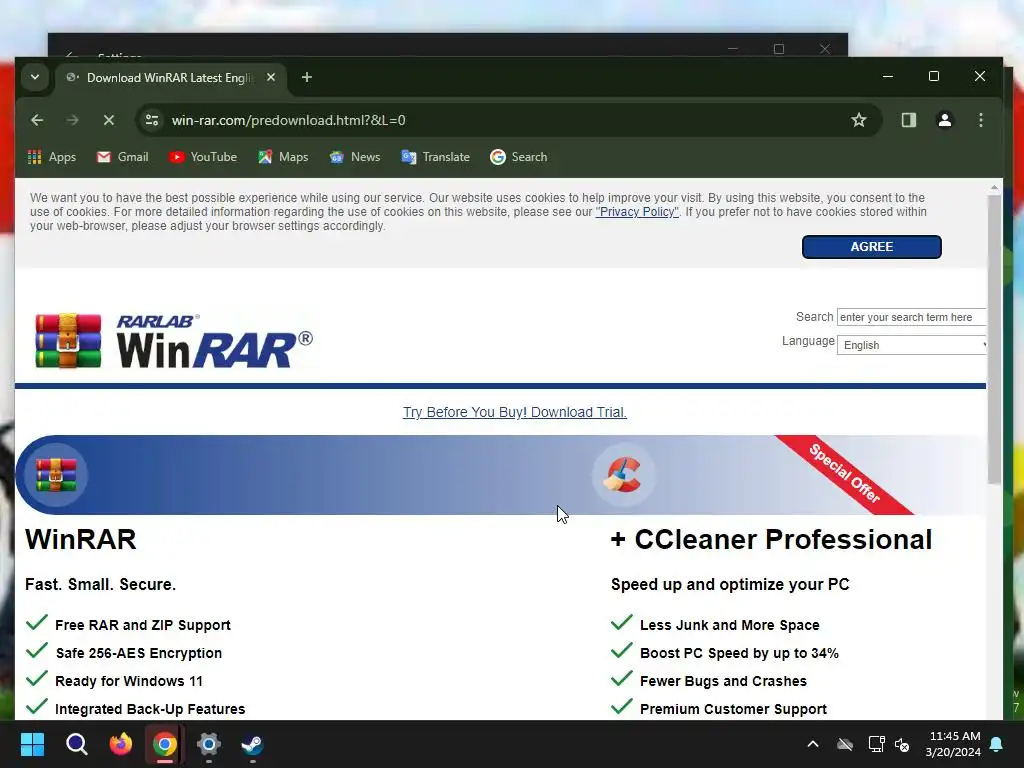Click the WinRAR heading
The image size is (1024, 768).
pyautogui.click(x=81, y=539)
